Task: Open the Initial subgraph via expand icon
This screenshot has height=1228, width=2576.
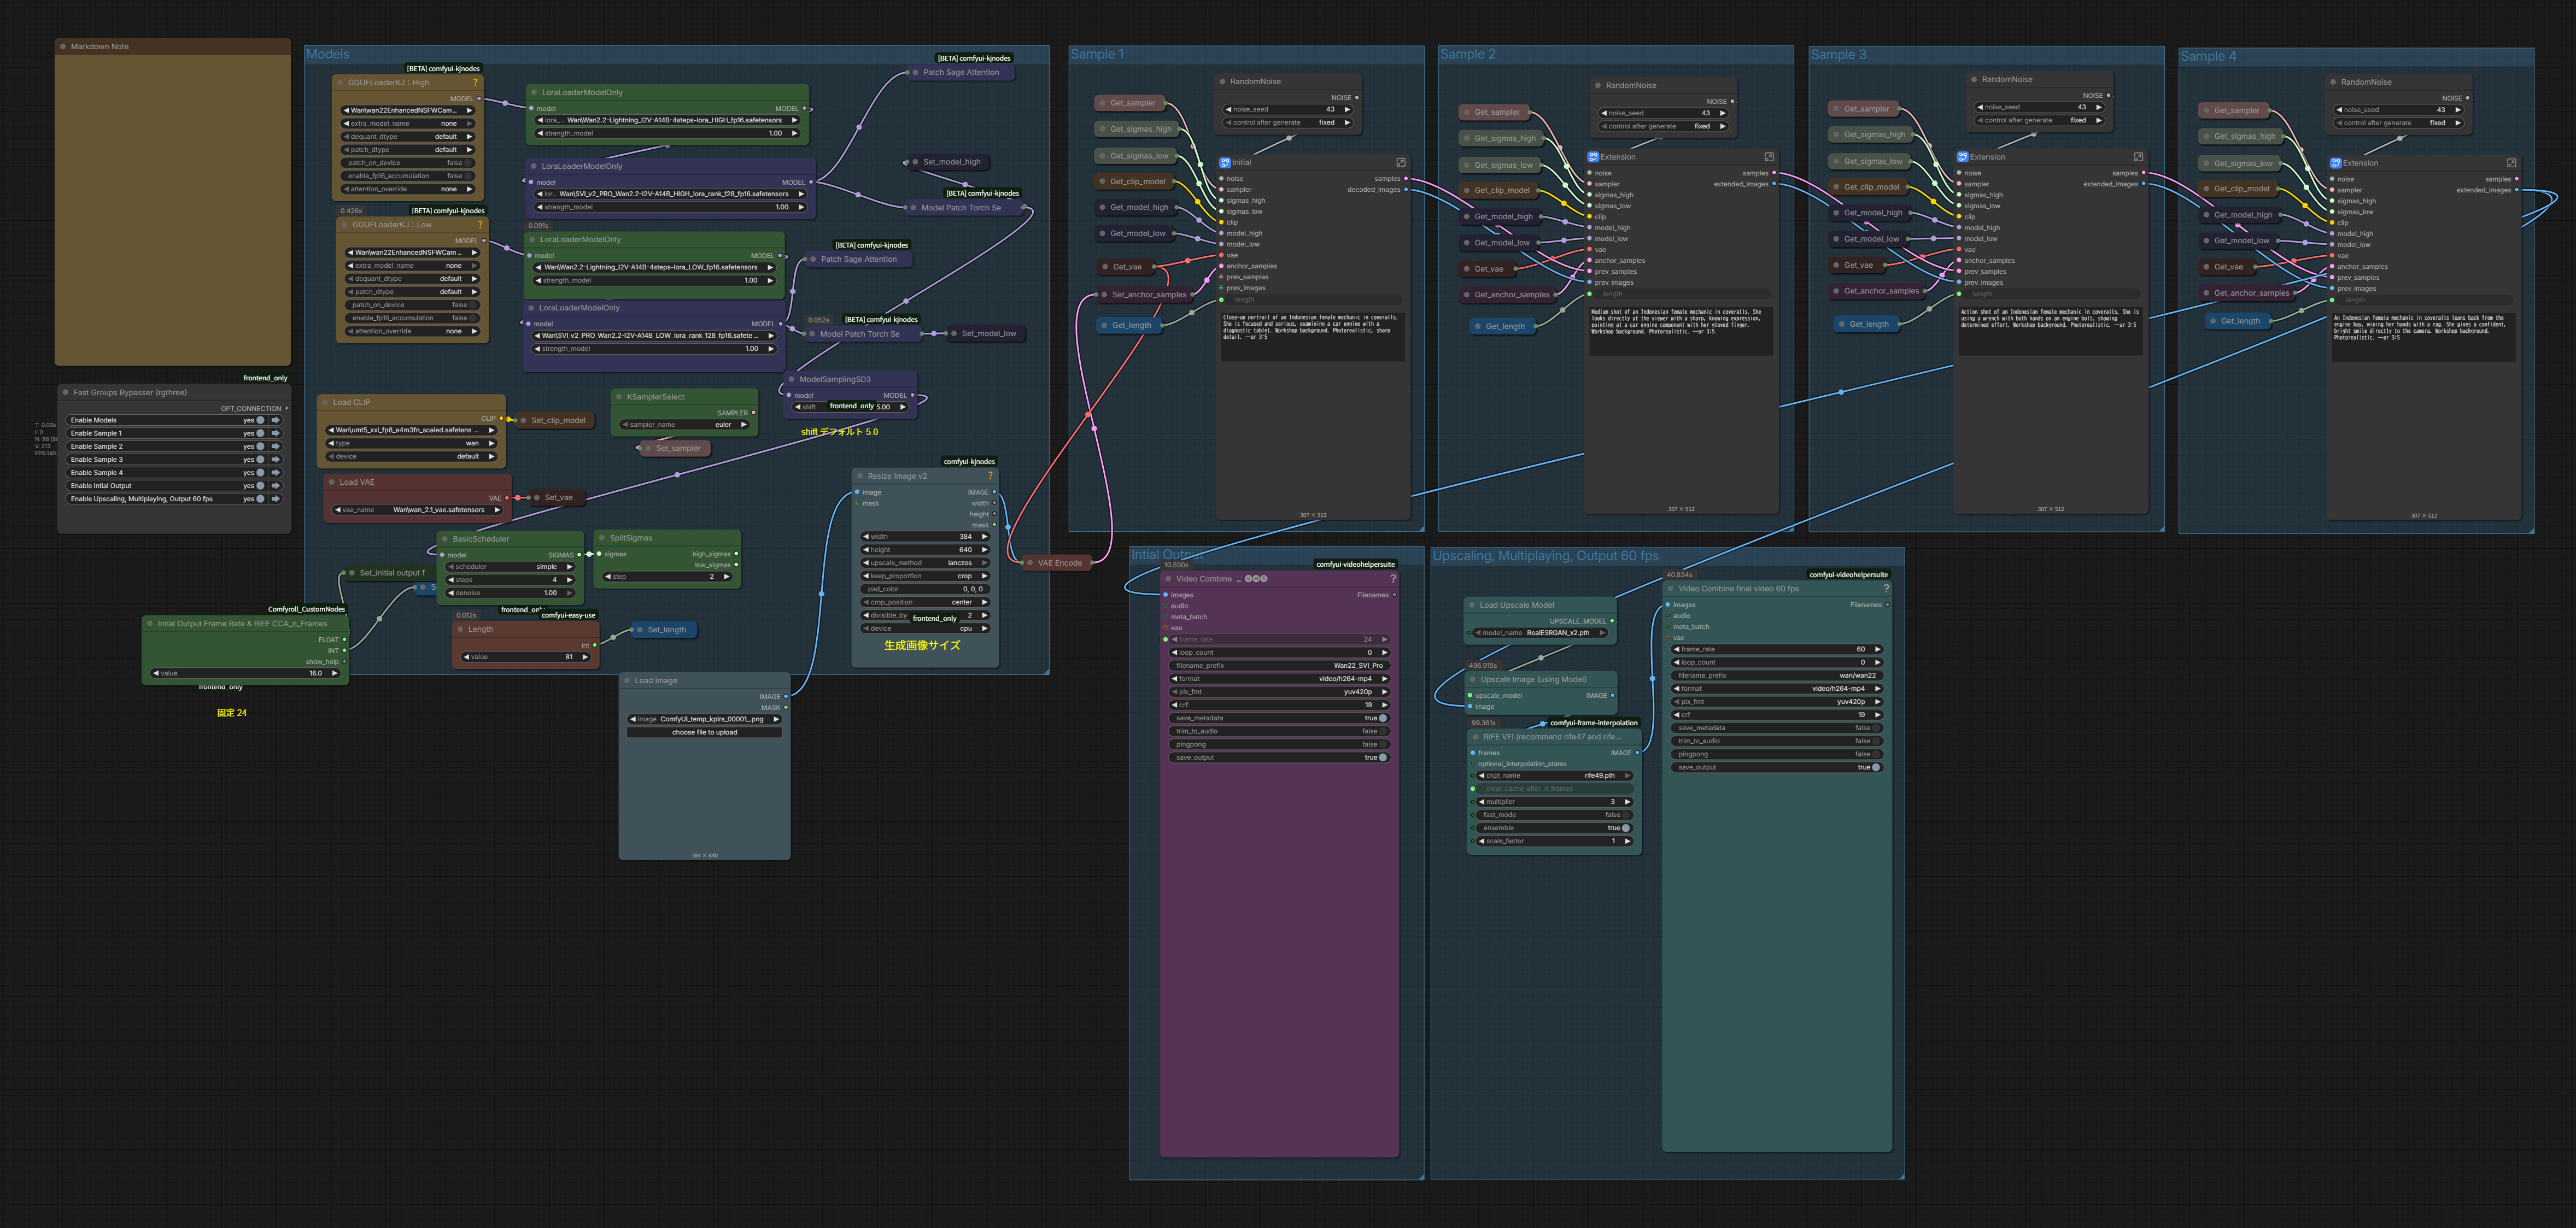Action: click(1401, 162)
